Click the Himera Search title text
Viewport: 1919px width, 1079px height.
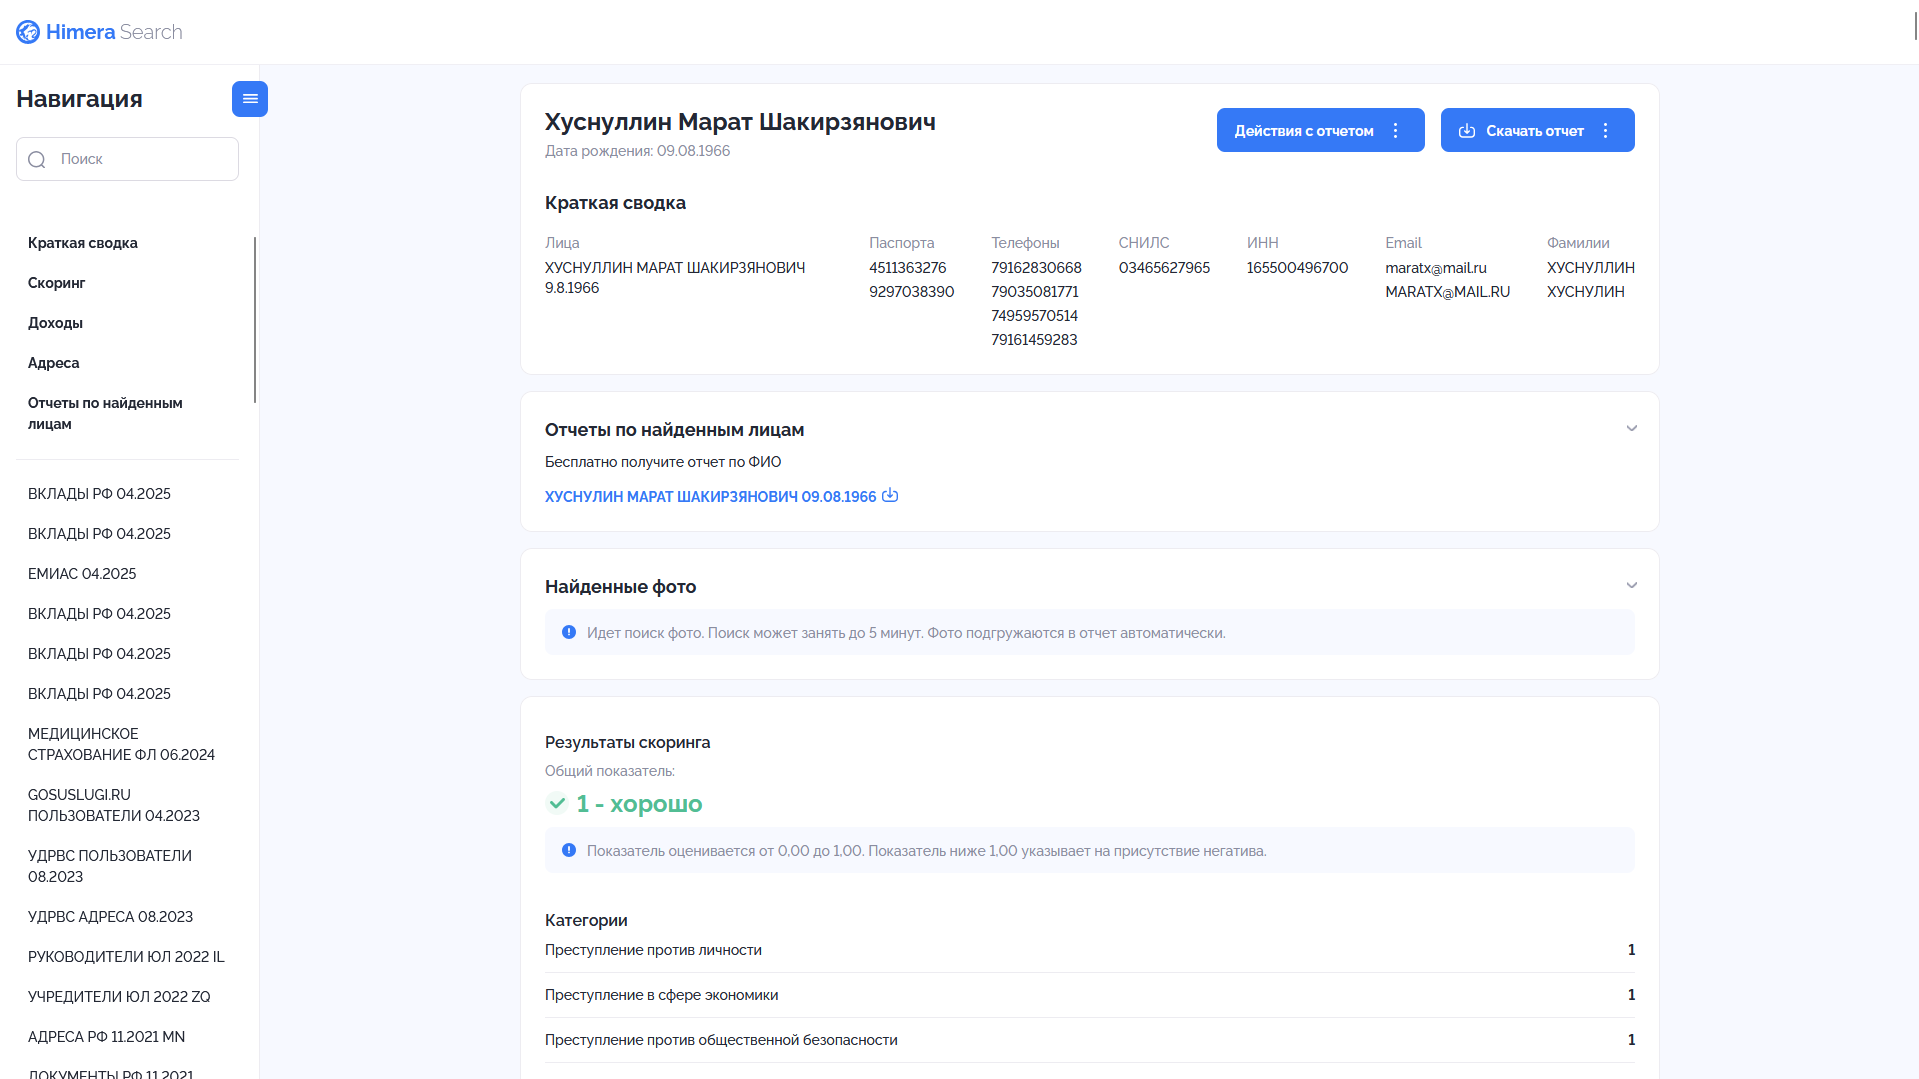tap(114, 32)
